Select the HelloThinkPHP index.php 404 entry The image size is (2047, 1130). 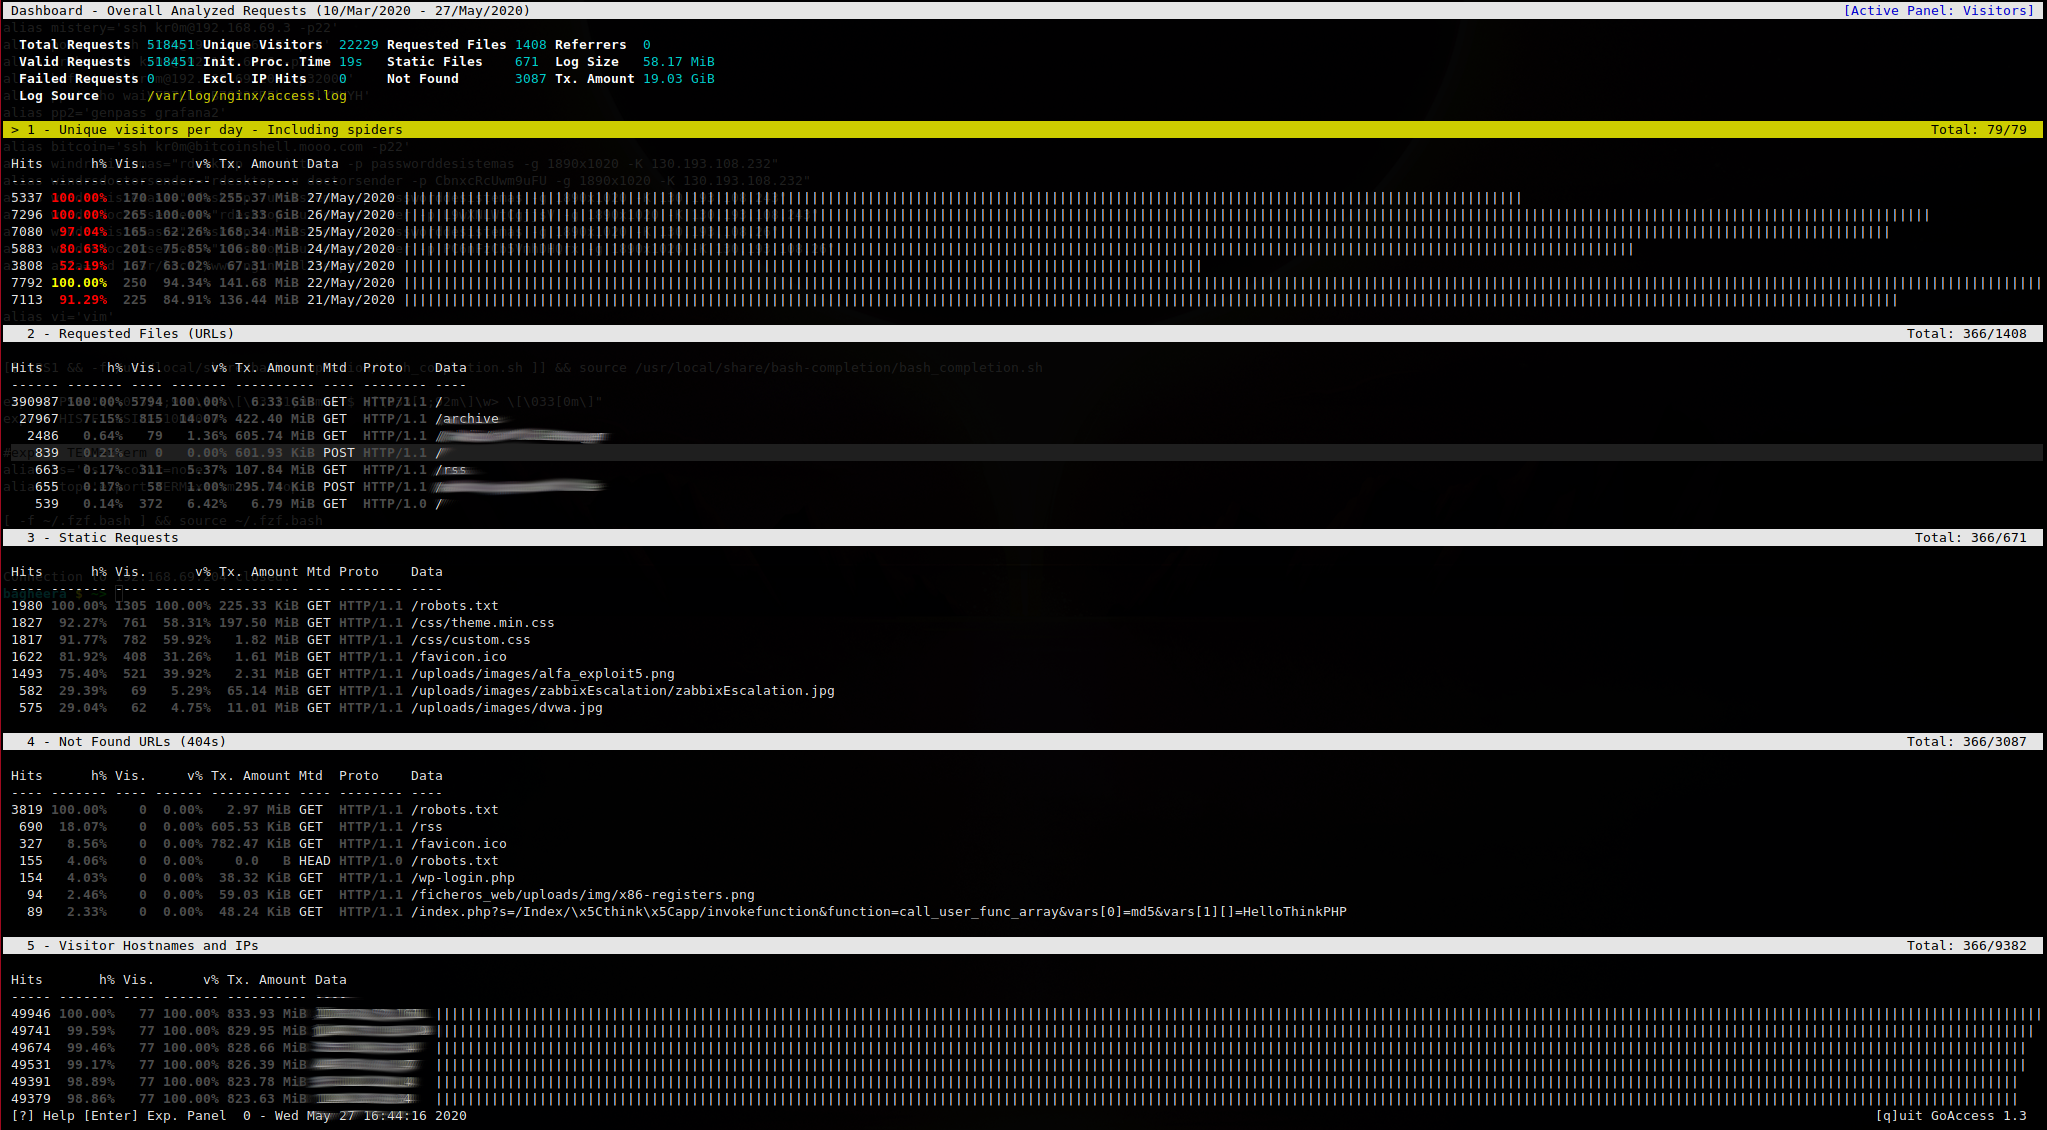(x=878, y=912)
